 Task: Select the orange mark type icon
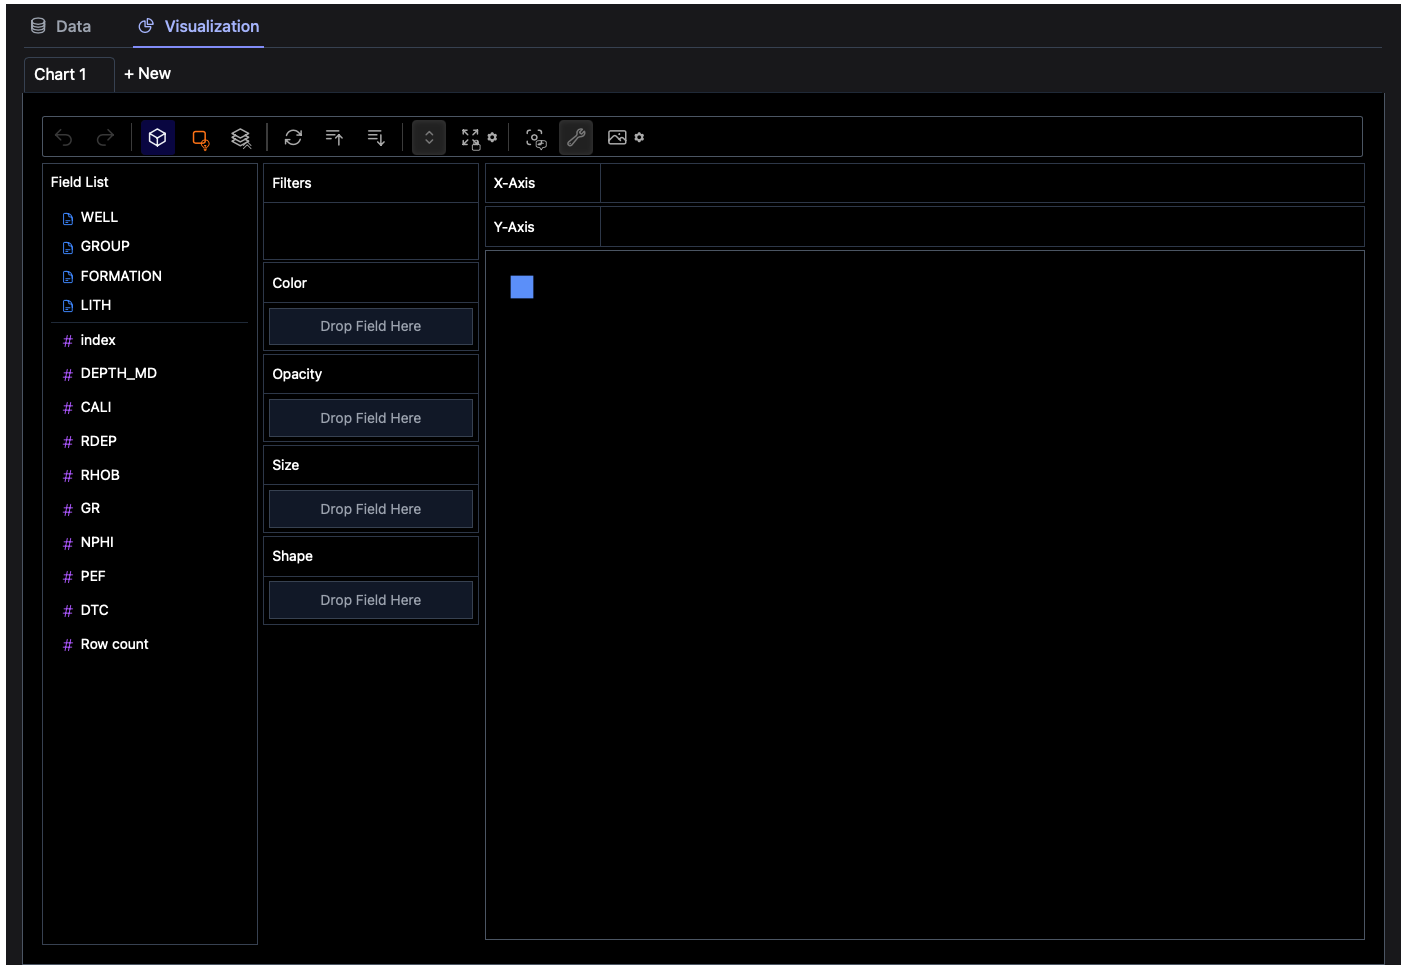click(200, 138)
